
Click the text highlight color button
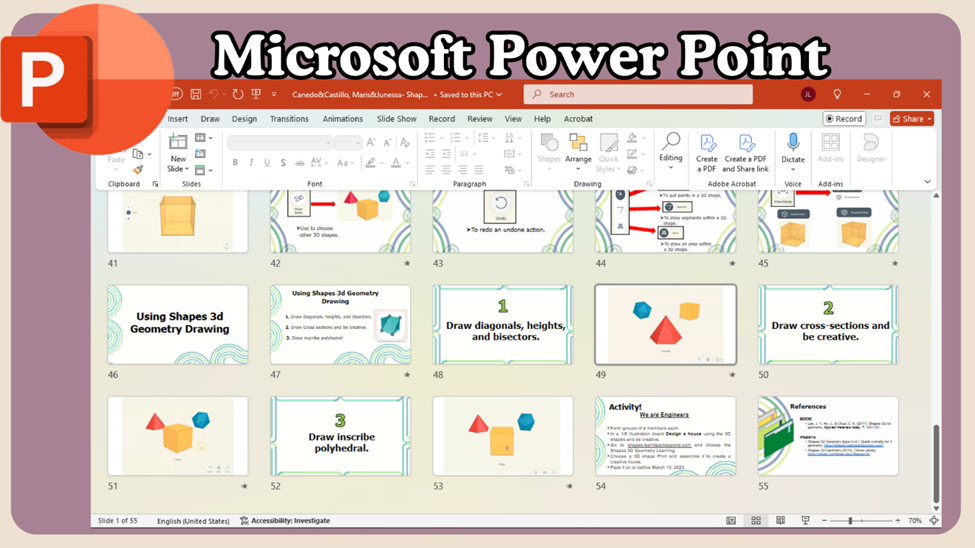(x=371, y=163)
